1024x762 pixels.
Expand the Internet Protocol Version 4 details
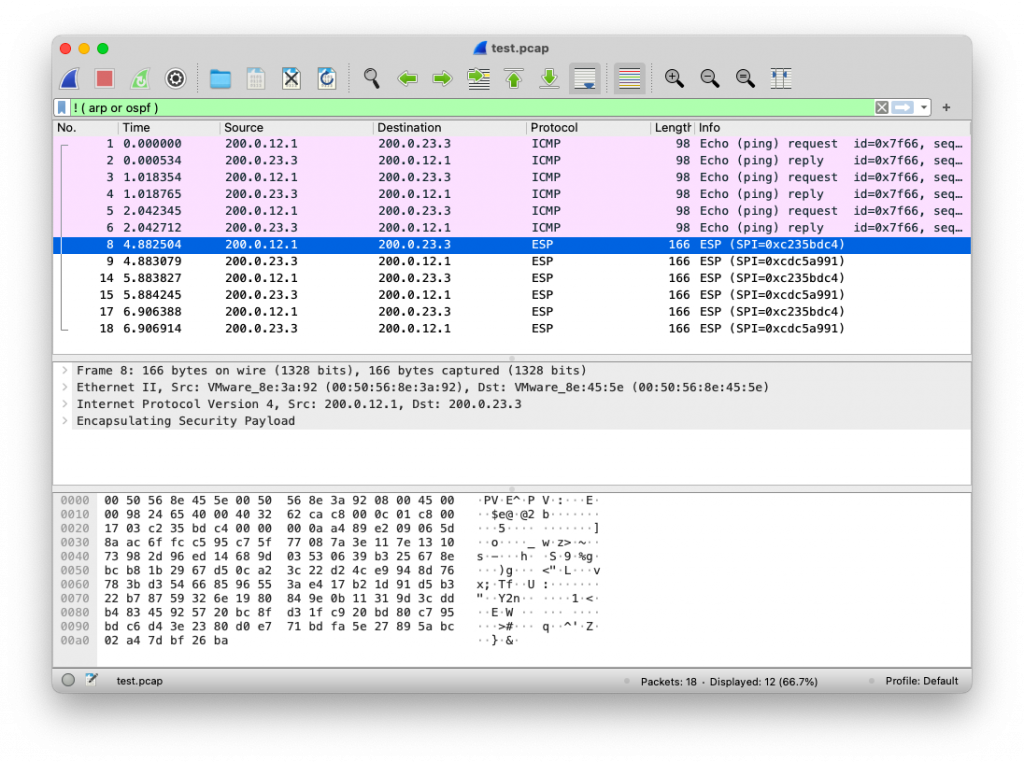pyautogui.click(x=65, y=404)
